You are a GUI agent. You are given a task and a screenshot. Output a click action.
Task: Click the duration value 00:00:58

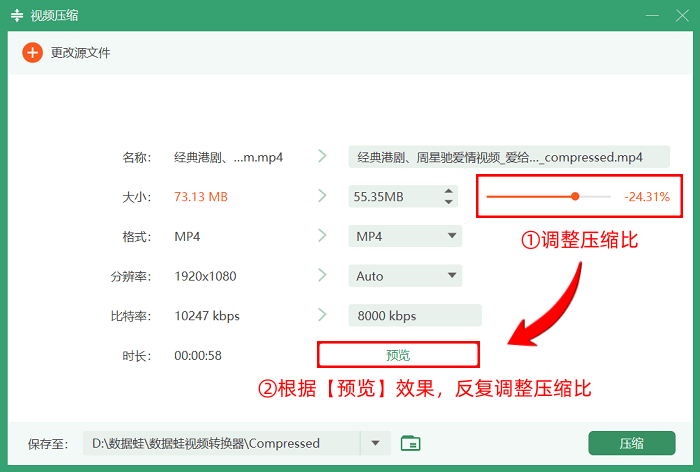pos(198,355)
